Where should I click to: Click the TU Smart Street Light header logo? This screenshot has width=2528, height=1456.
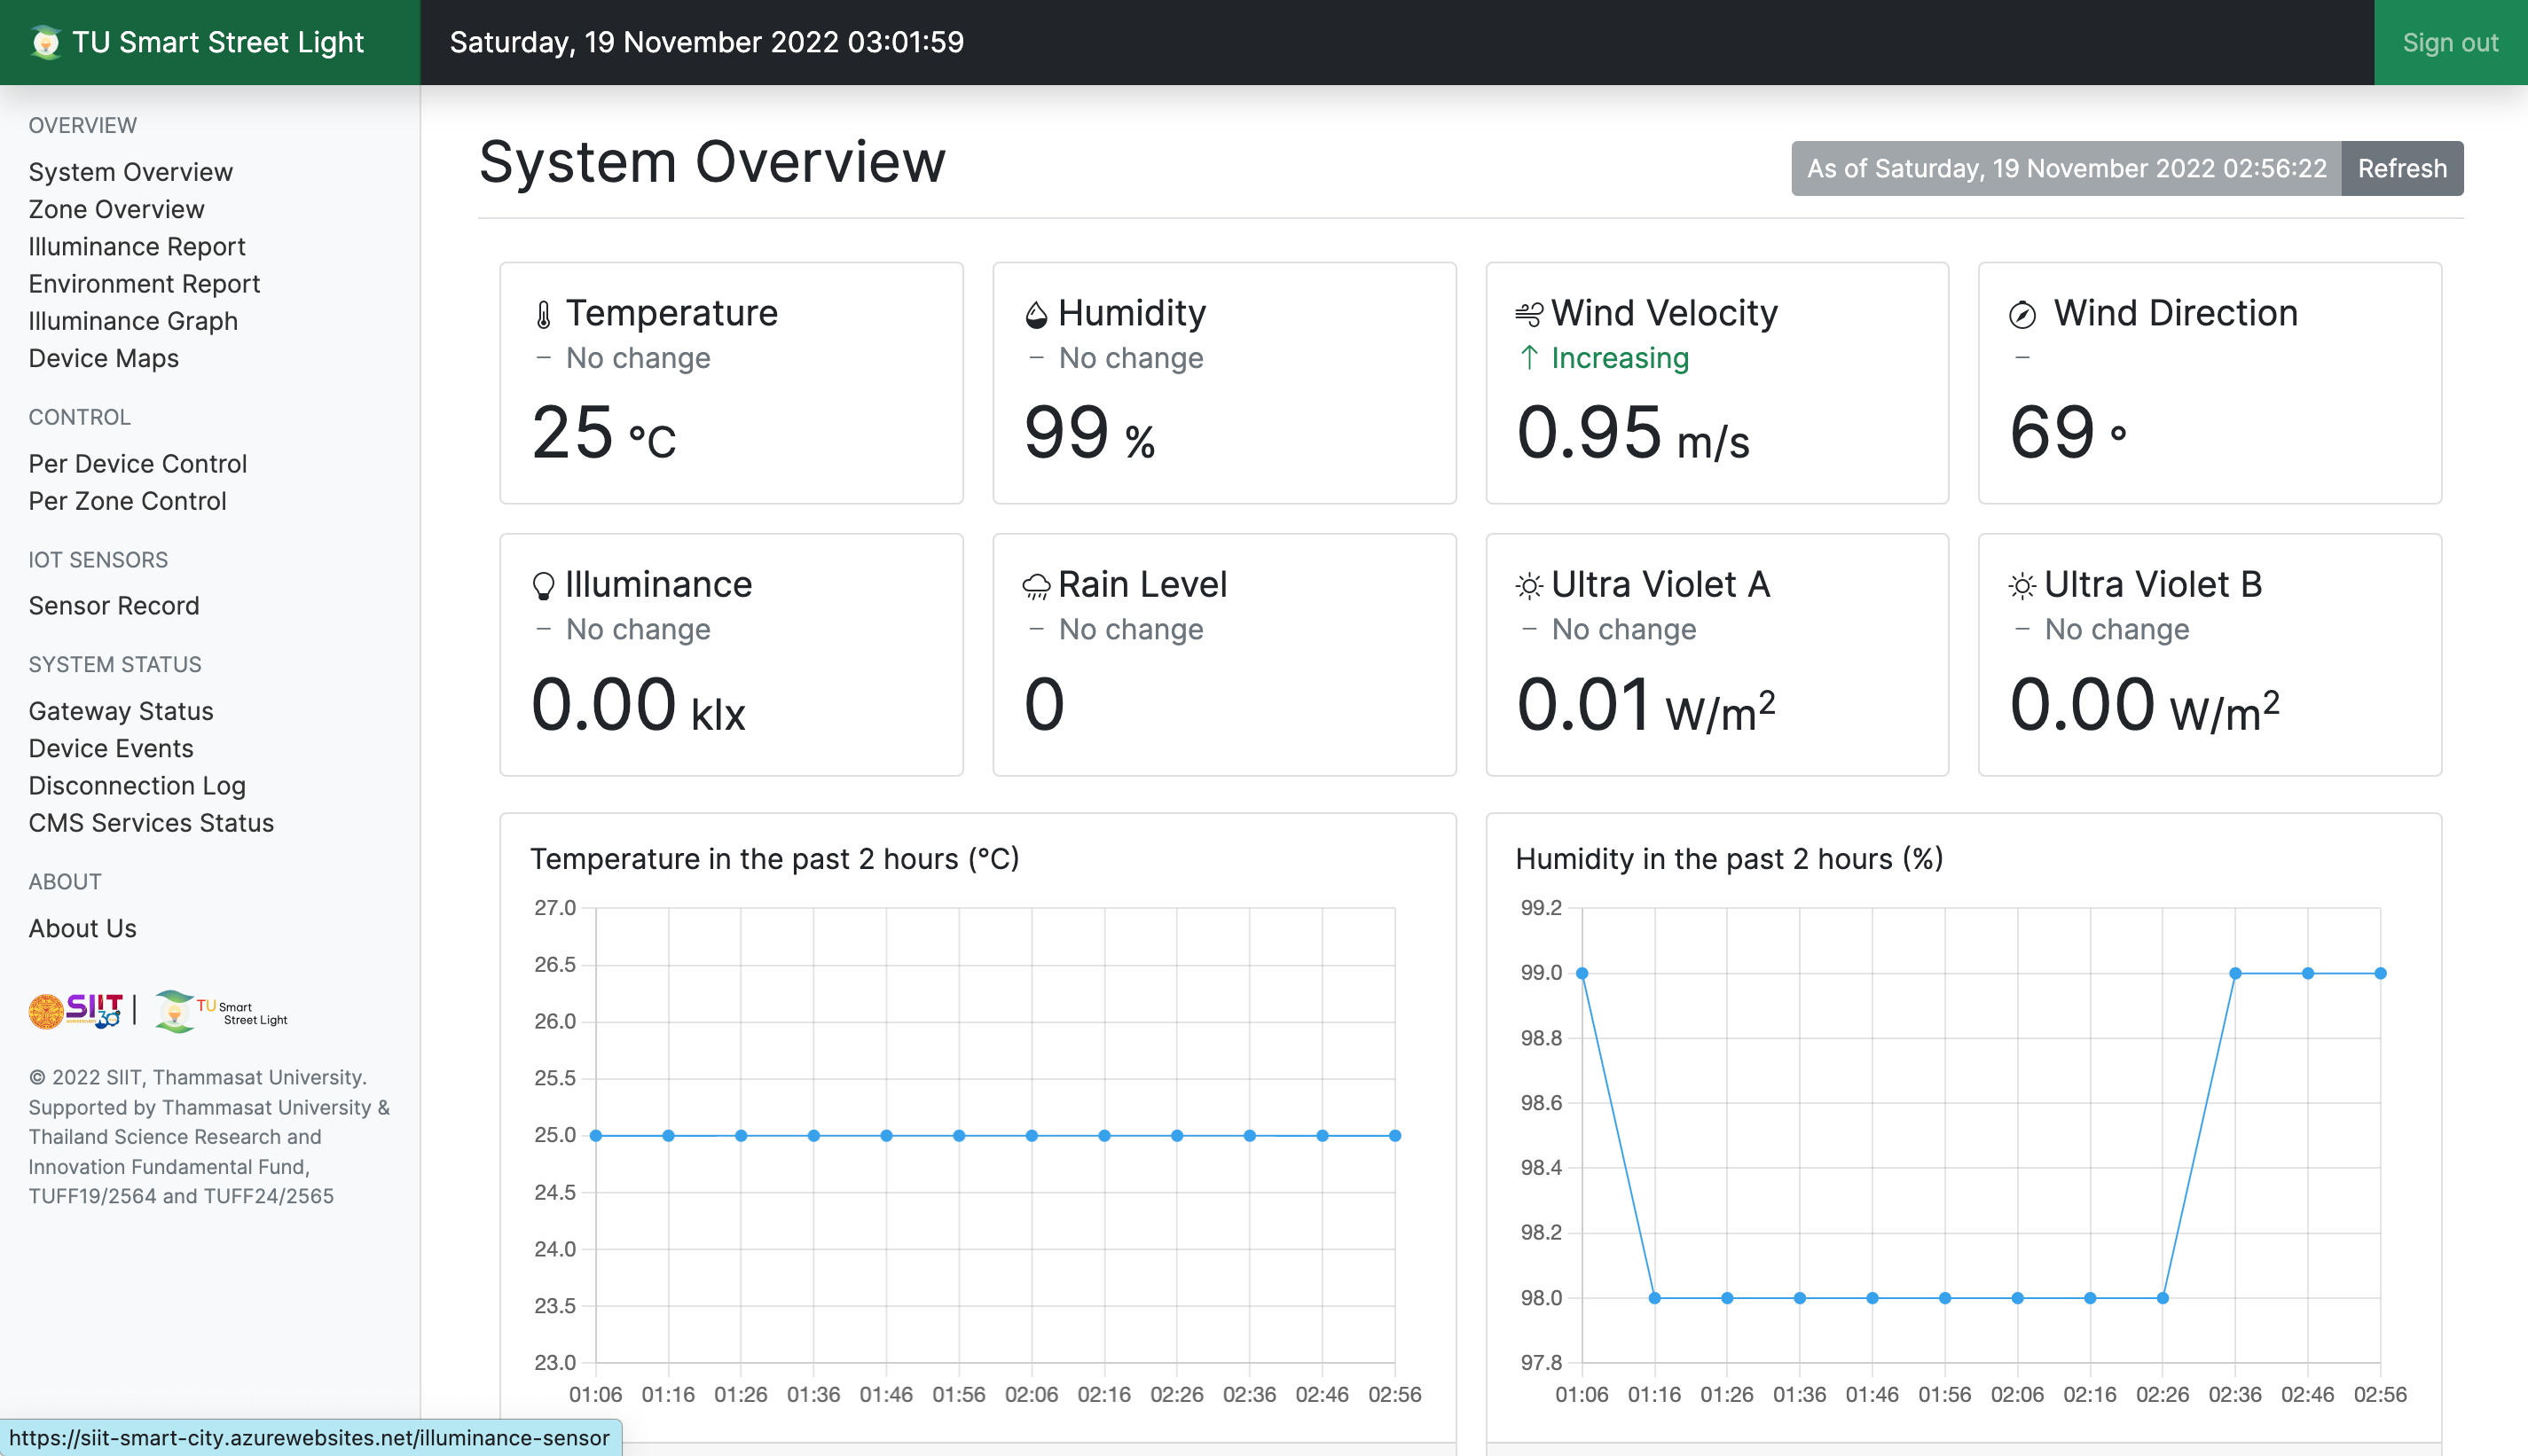click(45, 43)
